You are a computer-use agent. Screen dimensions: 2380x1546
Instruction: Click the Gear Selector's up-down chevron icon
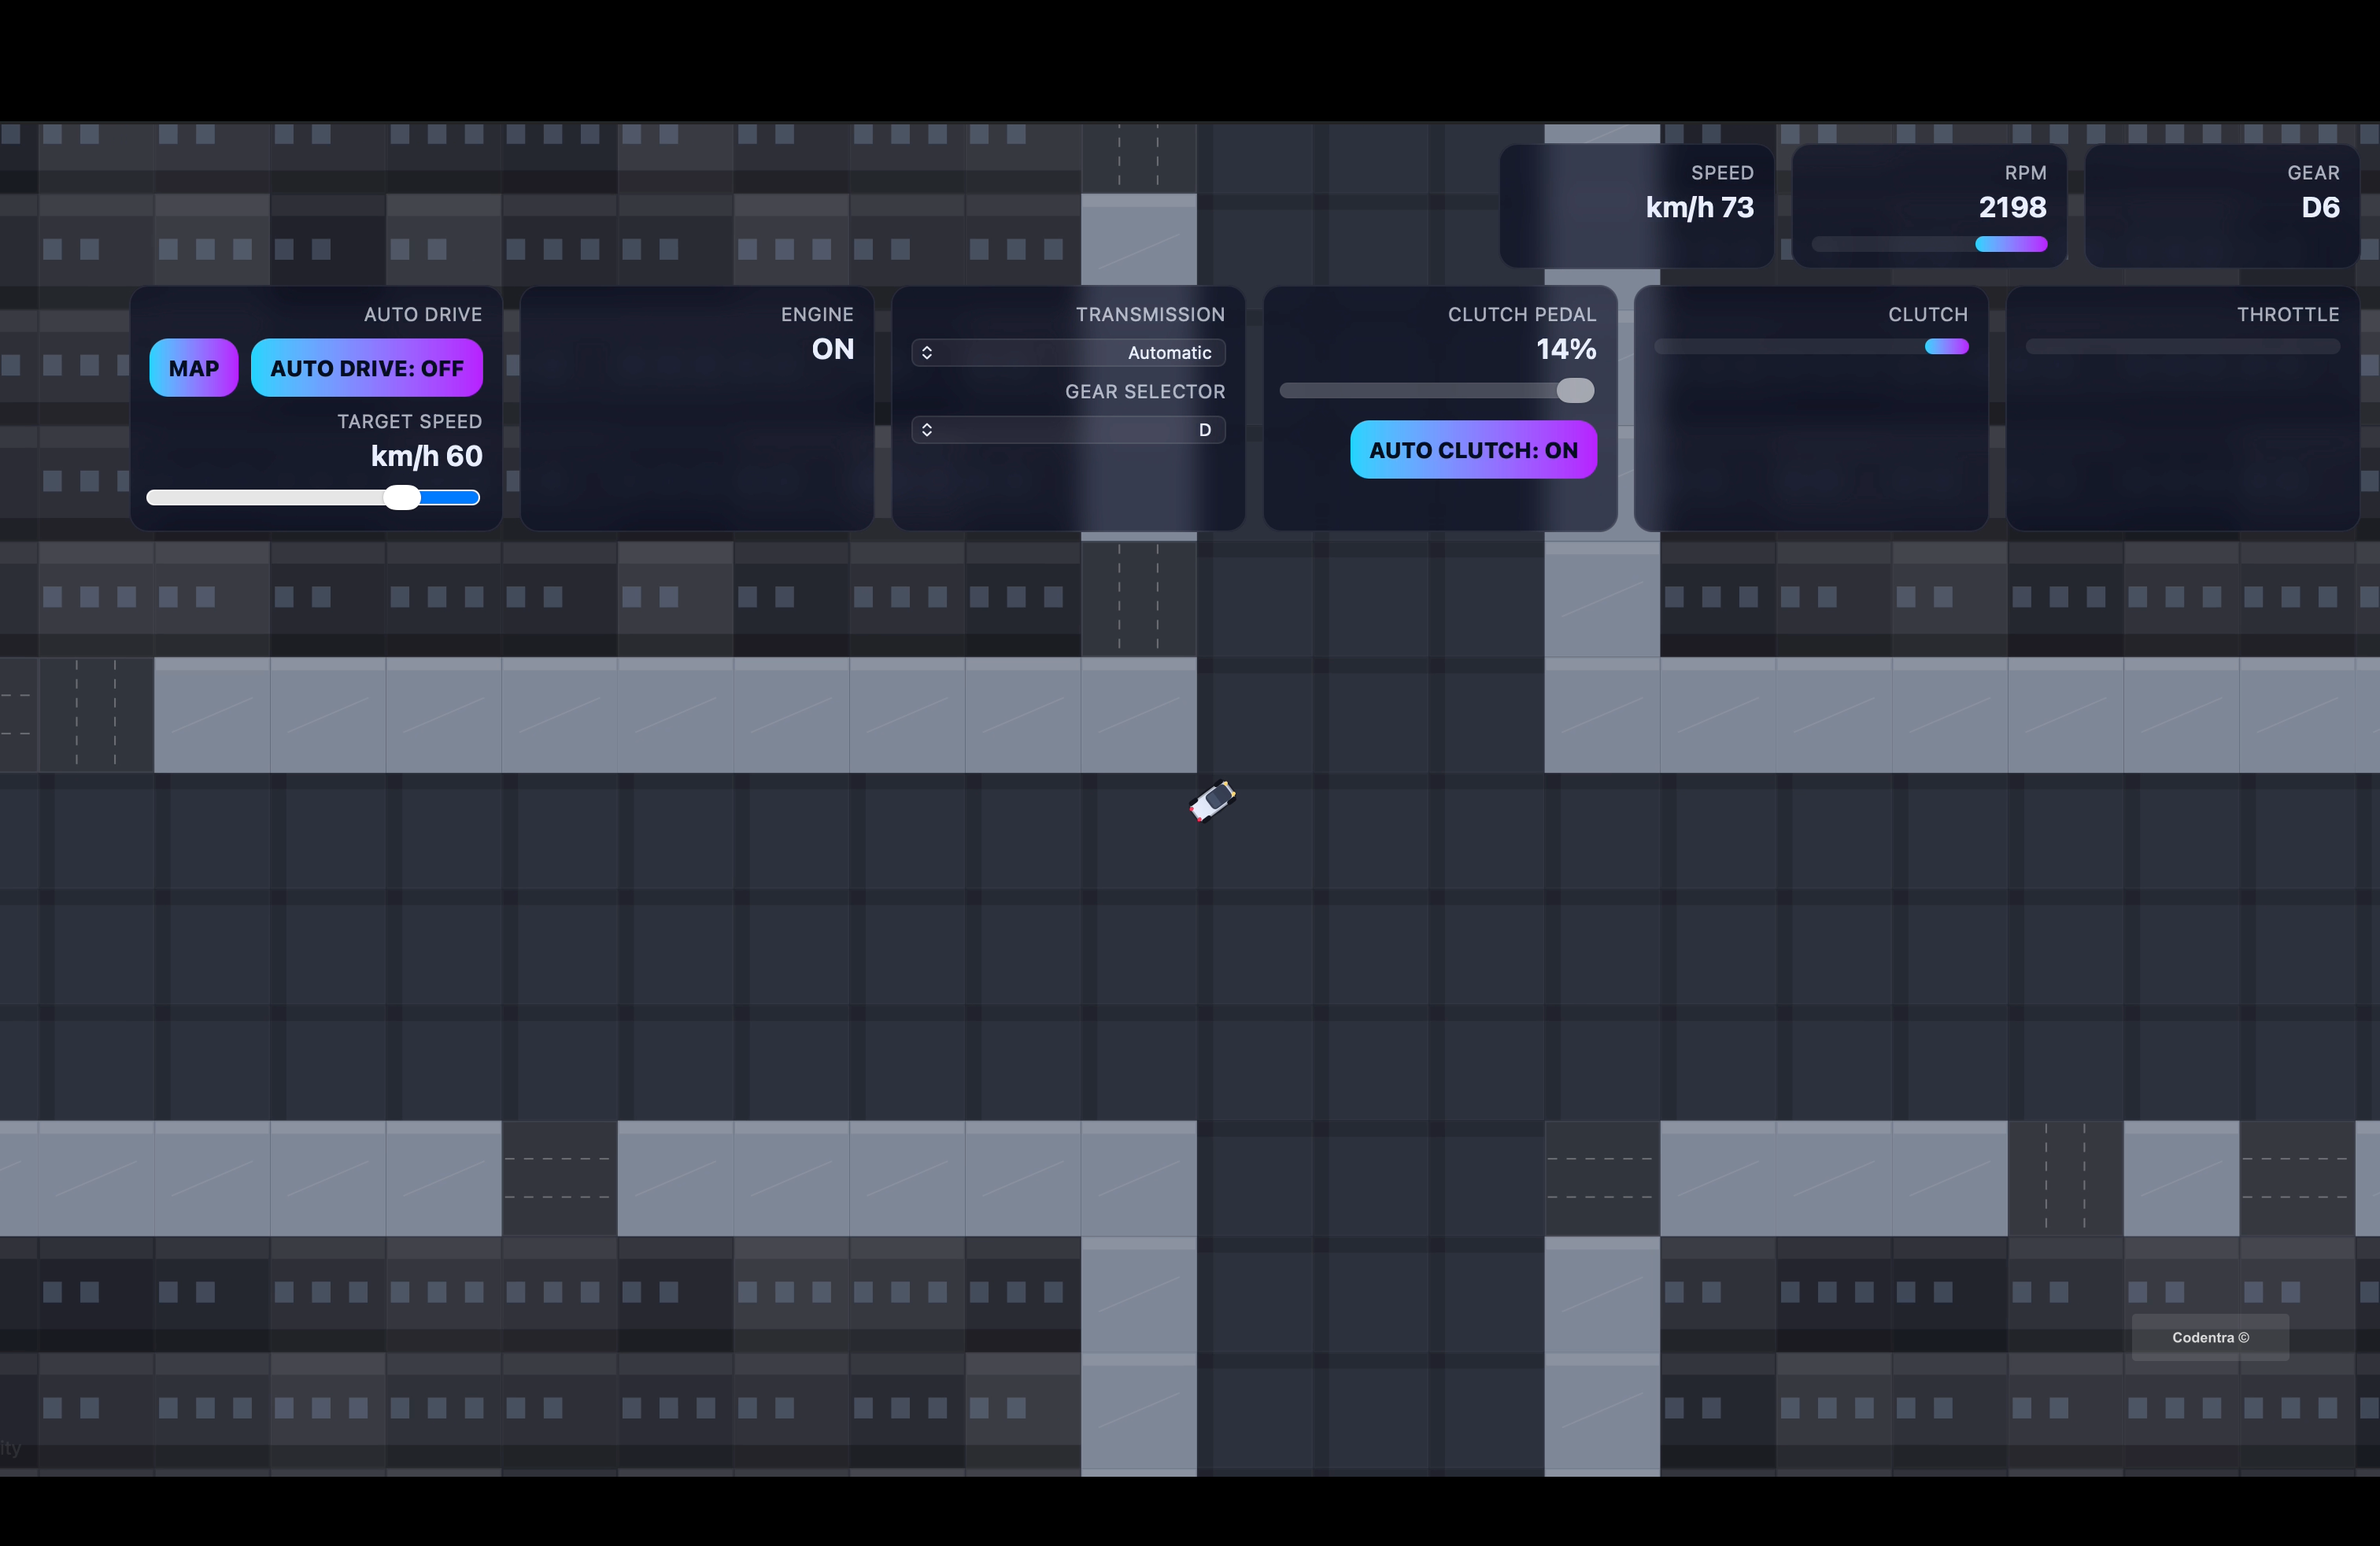[927, 430]
